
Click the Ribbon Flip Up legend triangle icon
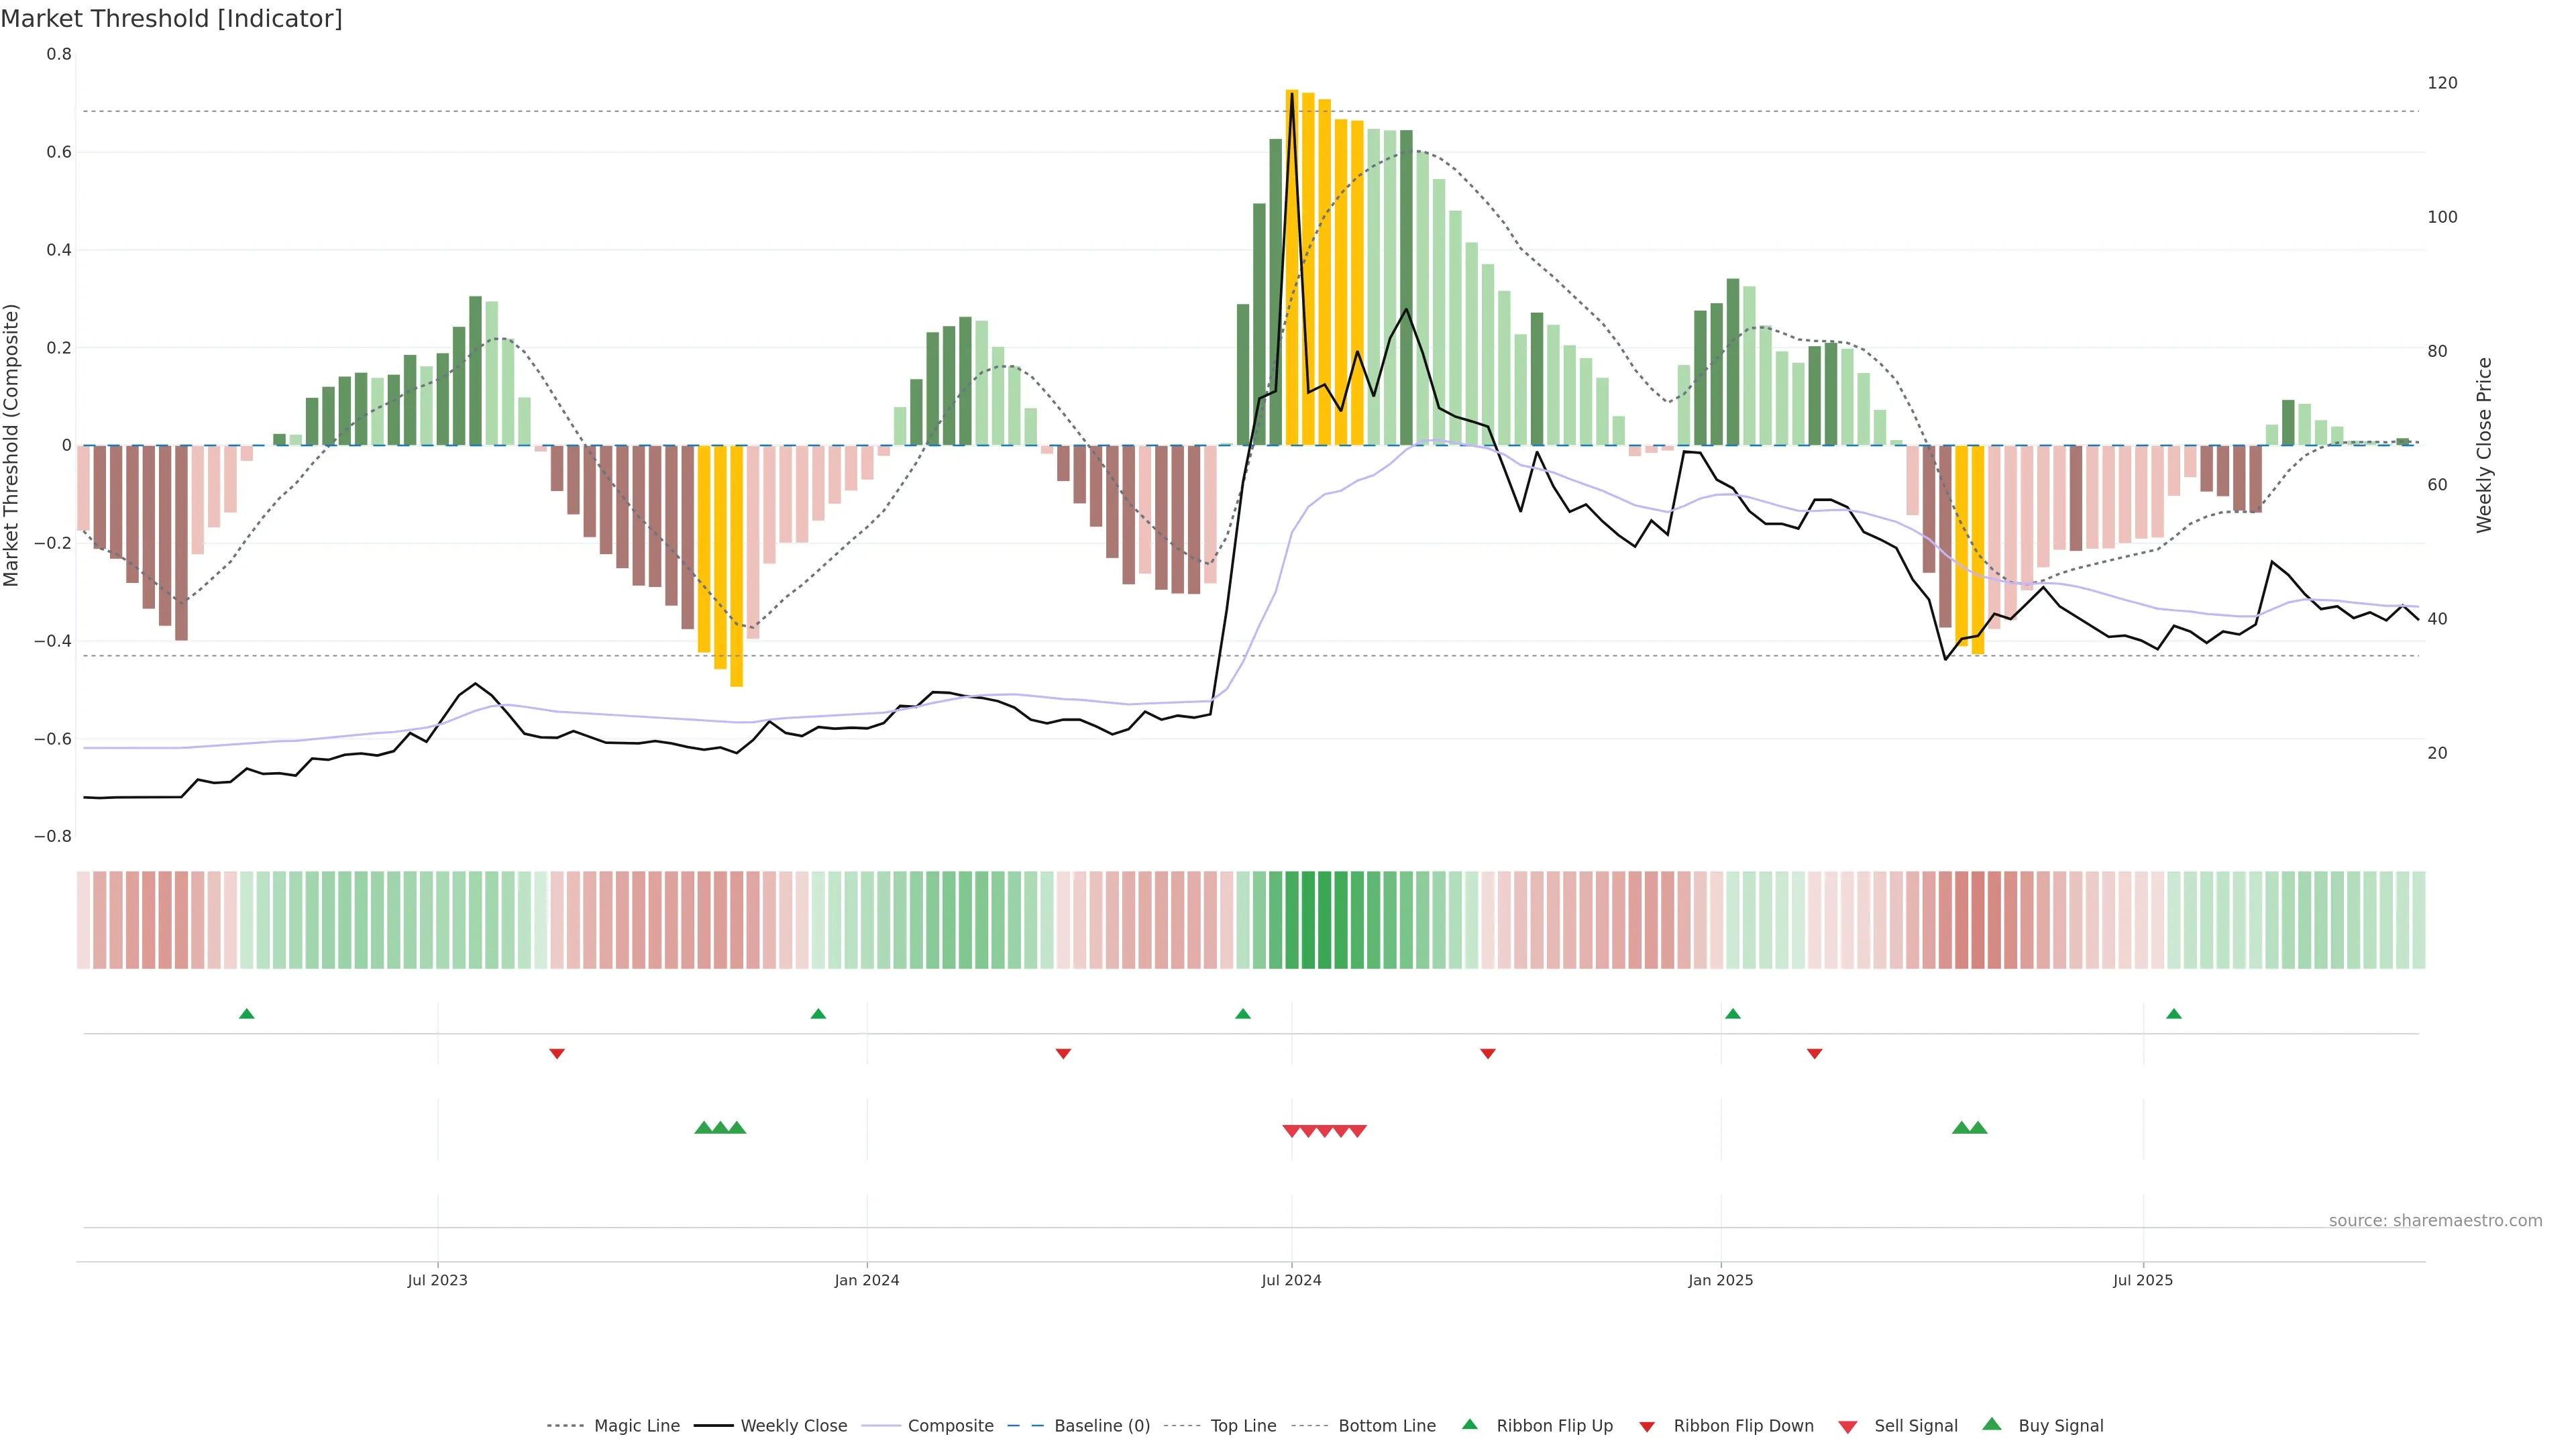coord(1469,1424)
